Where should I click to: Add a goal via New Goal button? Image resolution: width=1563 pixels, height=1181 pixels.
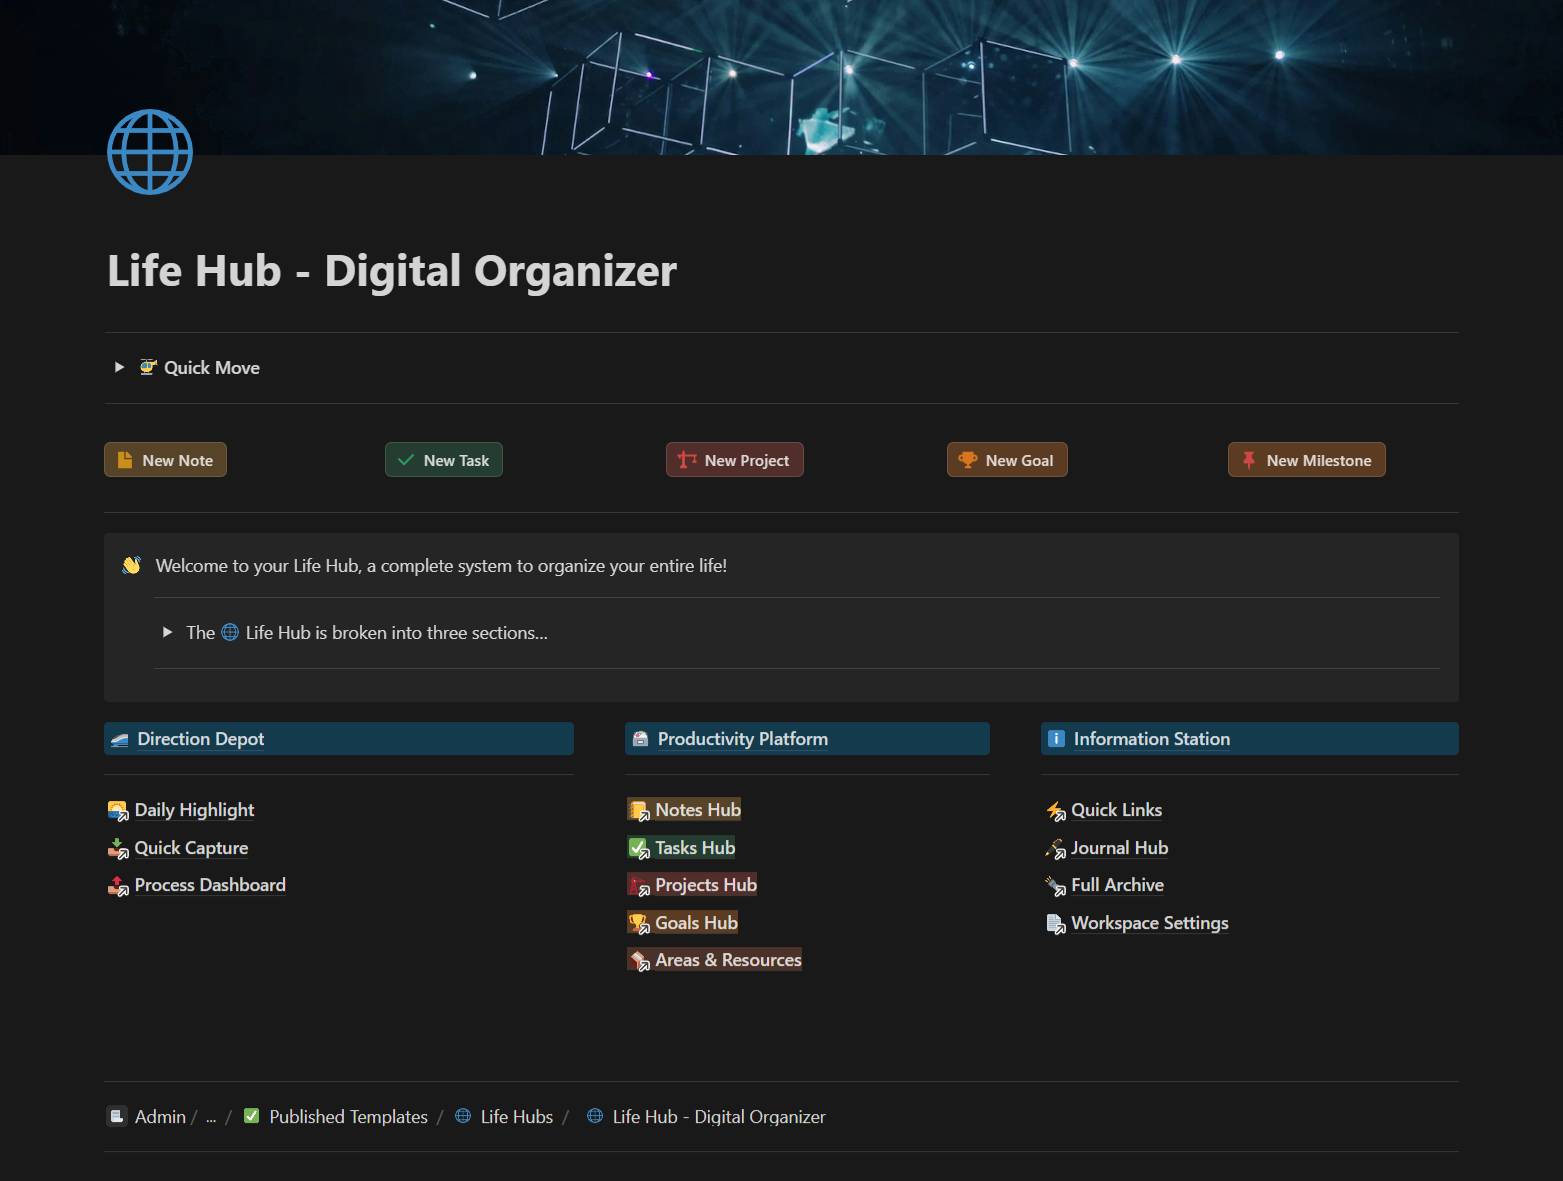[x=1007, y=460]
